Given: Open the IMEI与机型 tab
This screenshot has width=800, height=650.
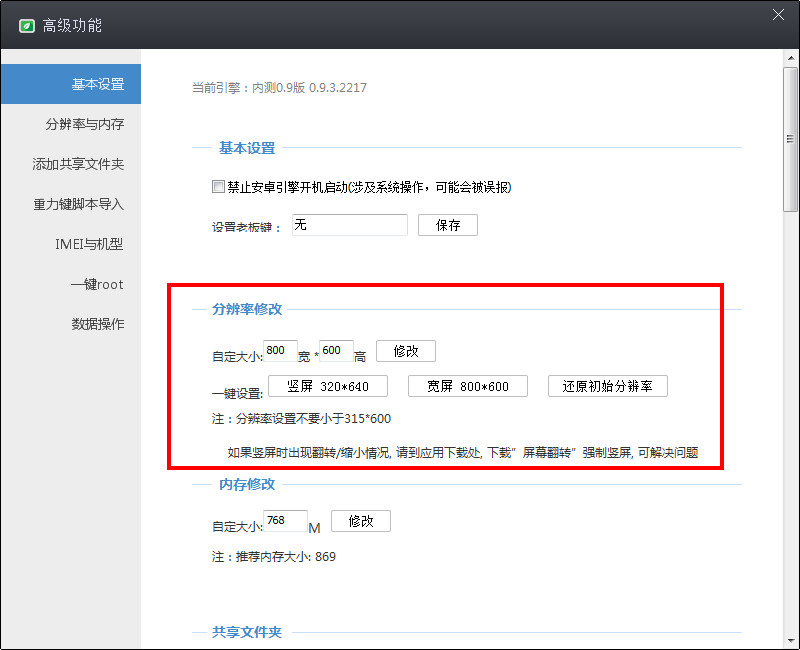Looking at the screenshot, I should (89, 244).
